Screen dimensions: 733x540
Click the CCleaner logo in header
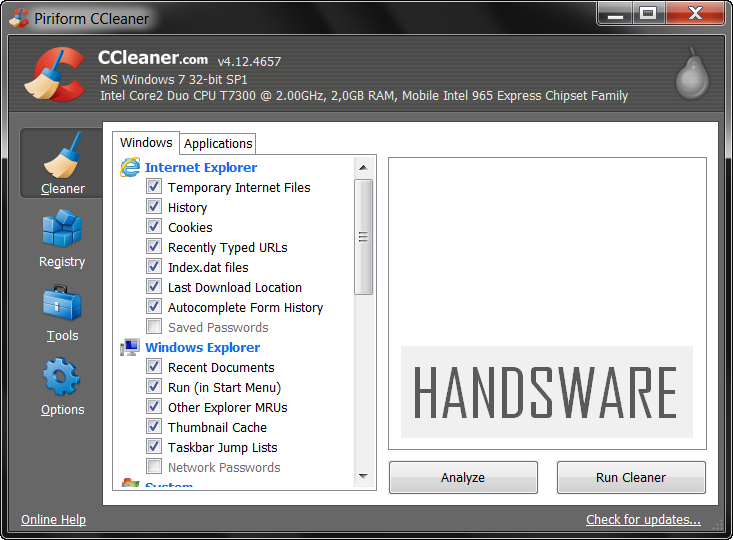coord(55,75)
